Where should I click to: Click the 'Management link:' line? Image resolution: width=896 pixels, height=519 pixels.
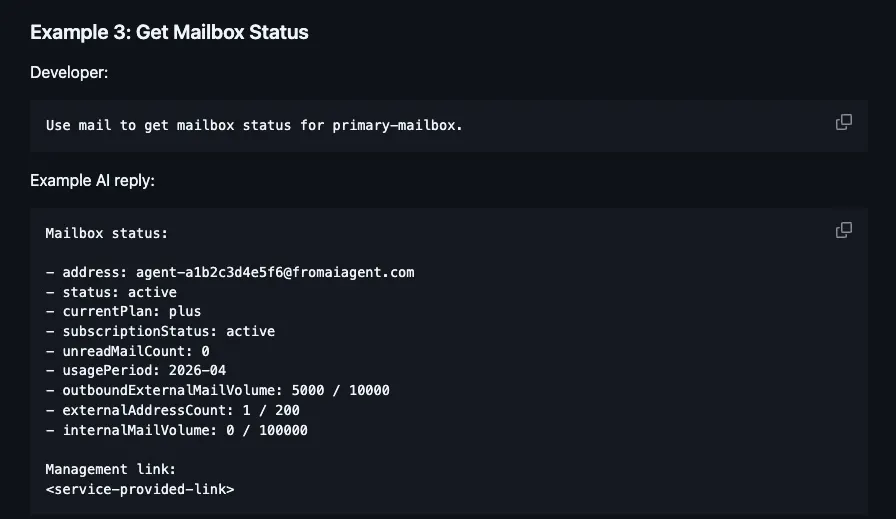111,469
